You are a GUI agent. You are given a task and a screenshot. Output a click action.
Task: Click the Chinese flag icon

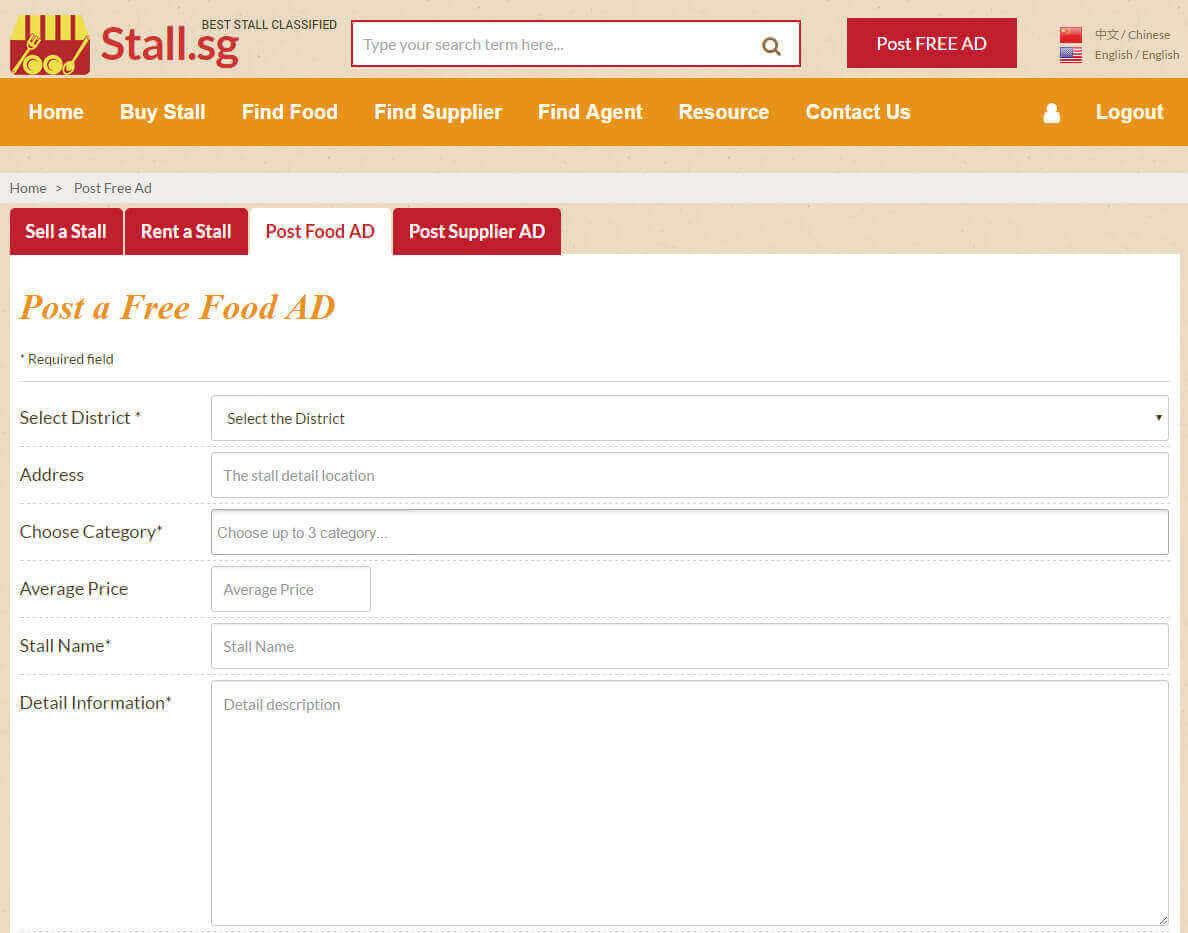click(x=1071, y=35)
